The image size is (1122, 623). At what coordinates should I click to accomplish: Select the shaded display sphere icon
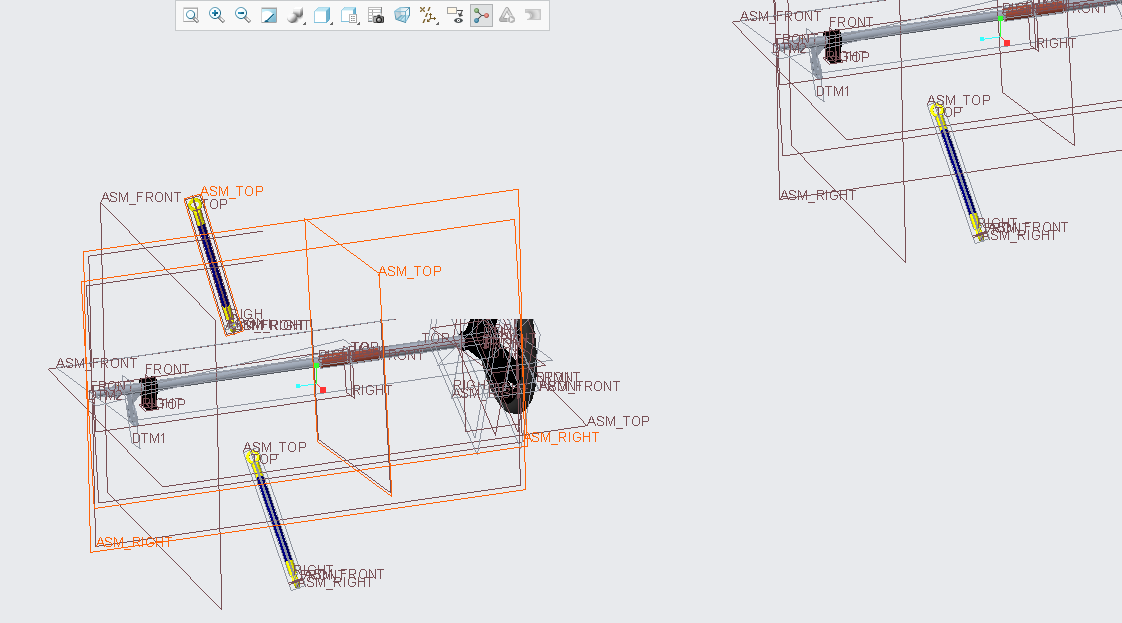click(294, 16)
